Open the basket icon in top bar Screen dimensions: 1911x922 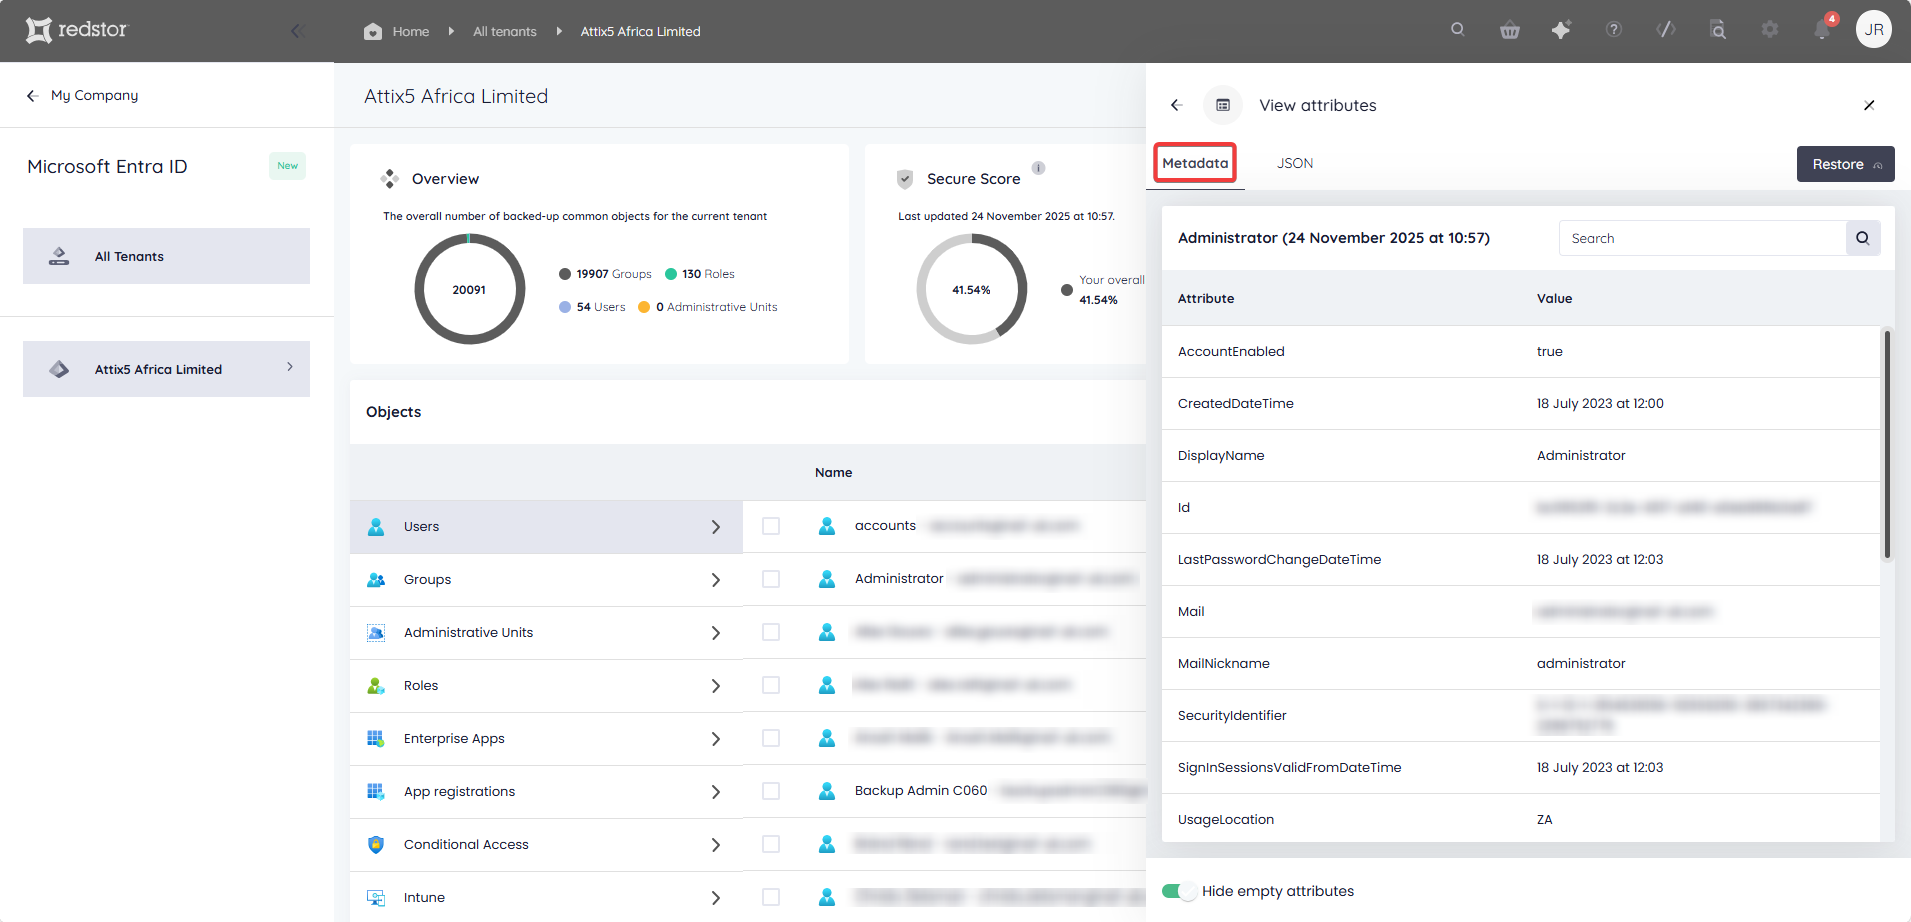[x=1510, y=30]
